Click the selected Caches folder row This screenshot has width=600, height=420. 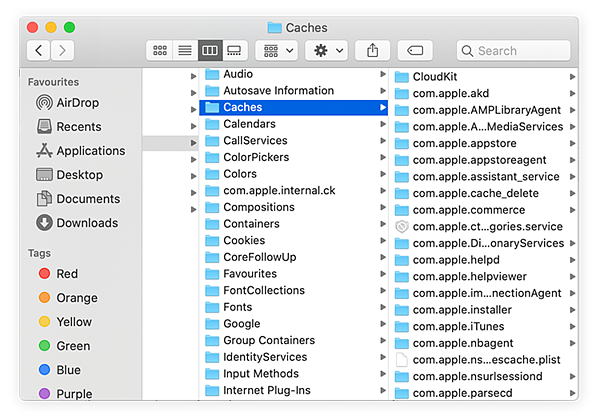pos(293,107)
